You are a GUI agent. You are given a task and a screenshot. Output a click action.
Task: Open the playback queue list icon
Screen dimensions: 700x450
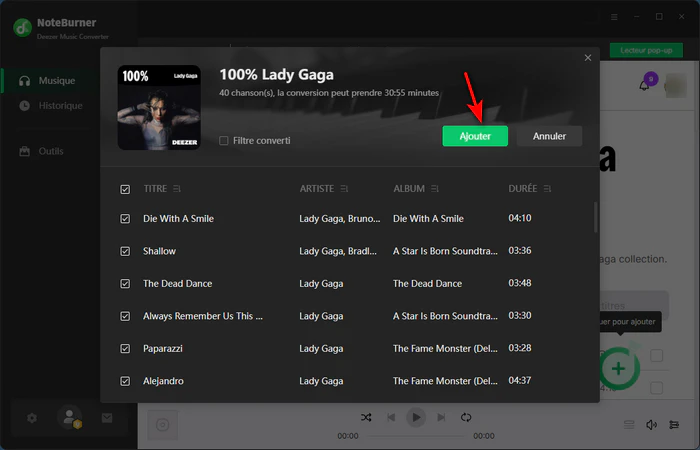629,425
